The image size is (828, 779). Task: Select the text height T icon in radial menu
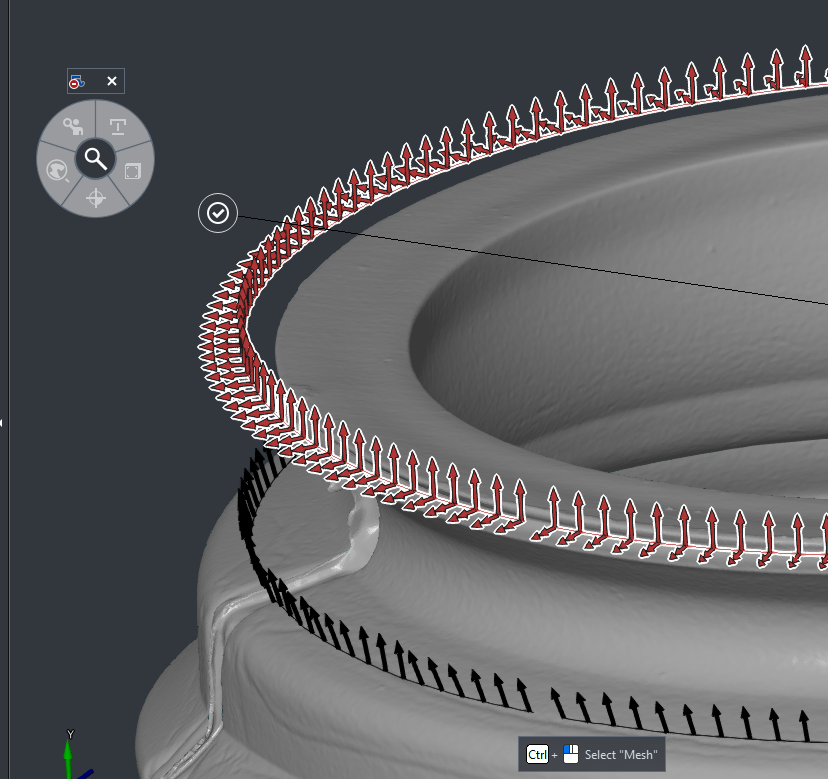tap(117, 127)
